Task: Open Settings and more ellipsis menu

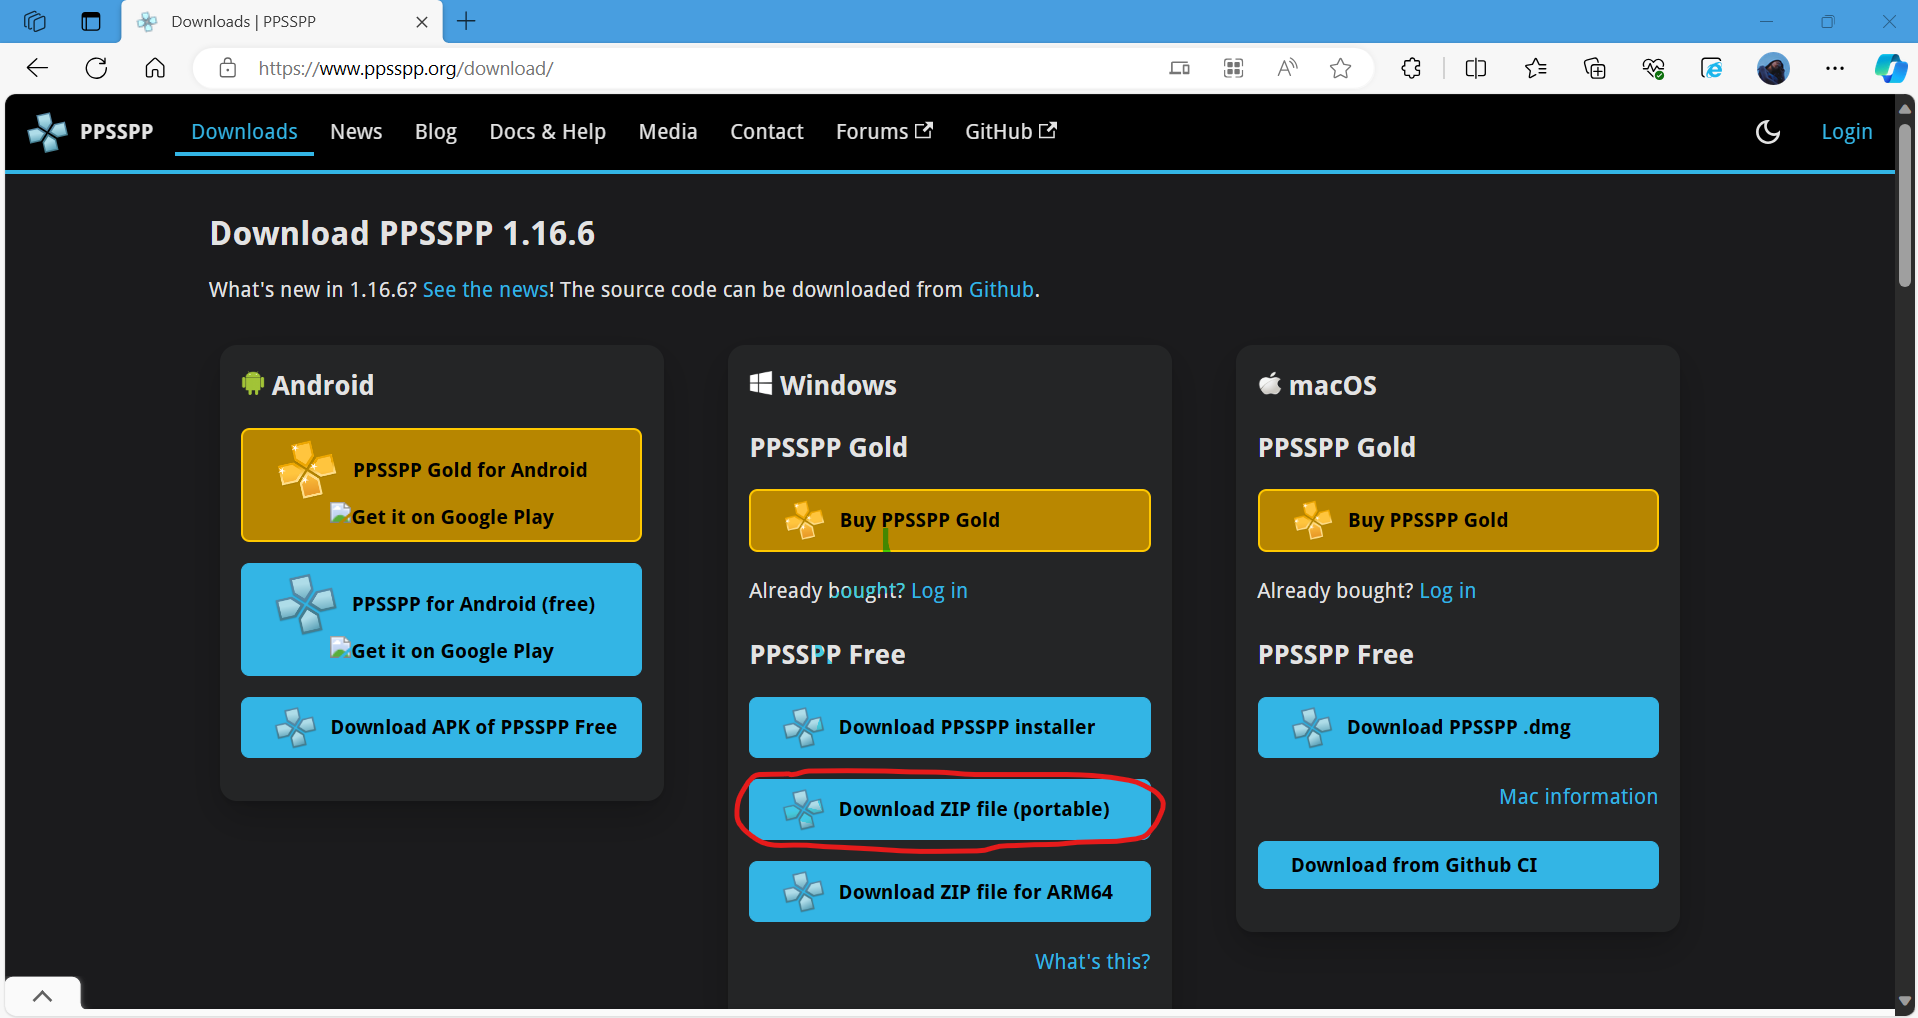Action: (1834, 68)
